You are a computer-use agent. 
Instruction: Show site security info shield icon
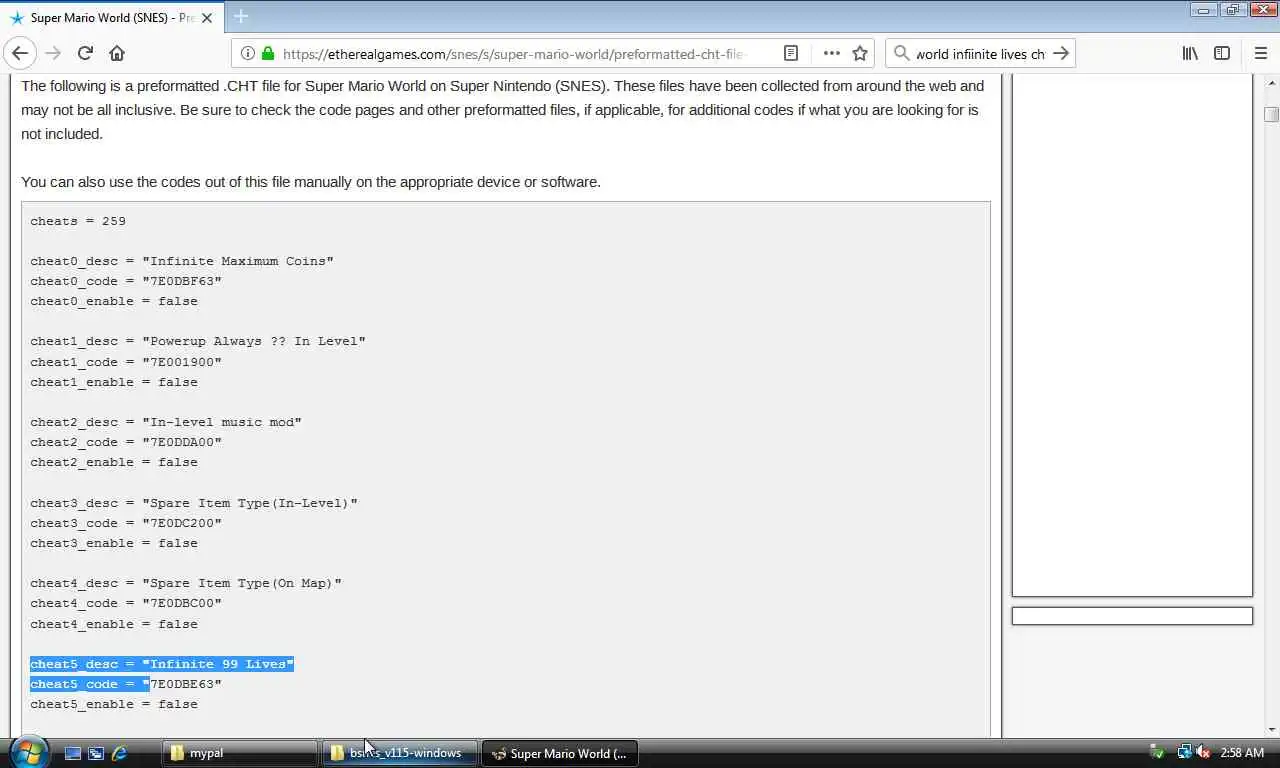(249, 53)
